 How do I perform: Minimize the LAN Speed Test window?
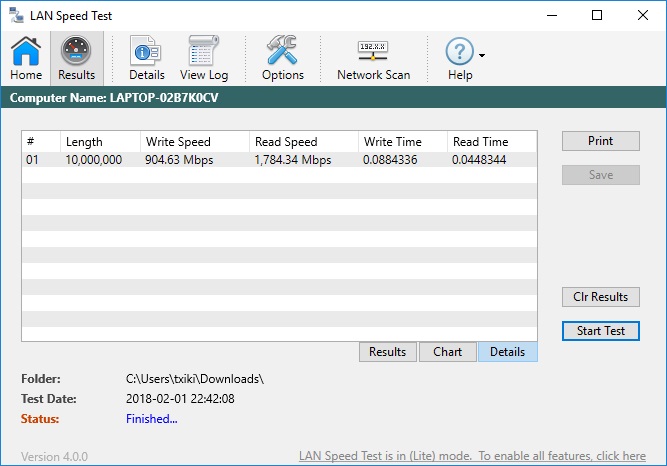click(x=552, y=15)
